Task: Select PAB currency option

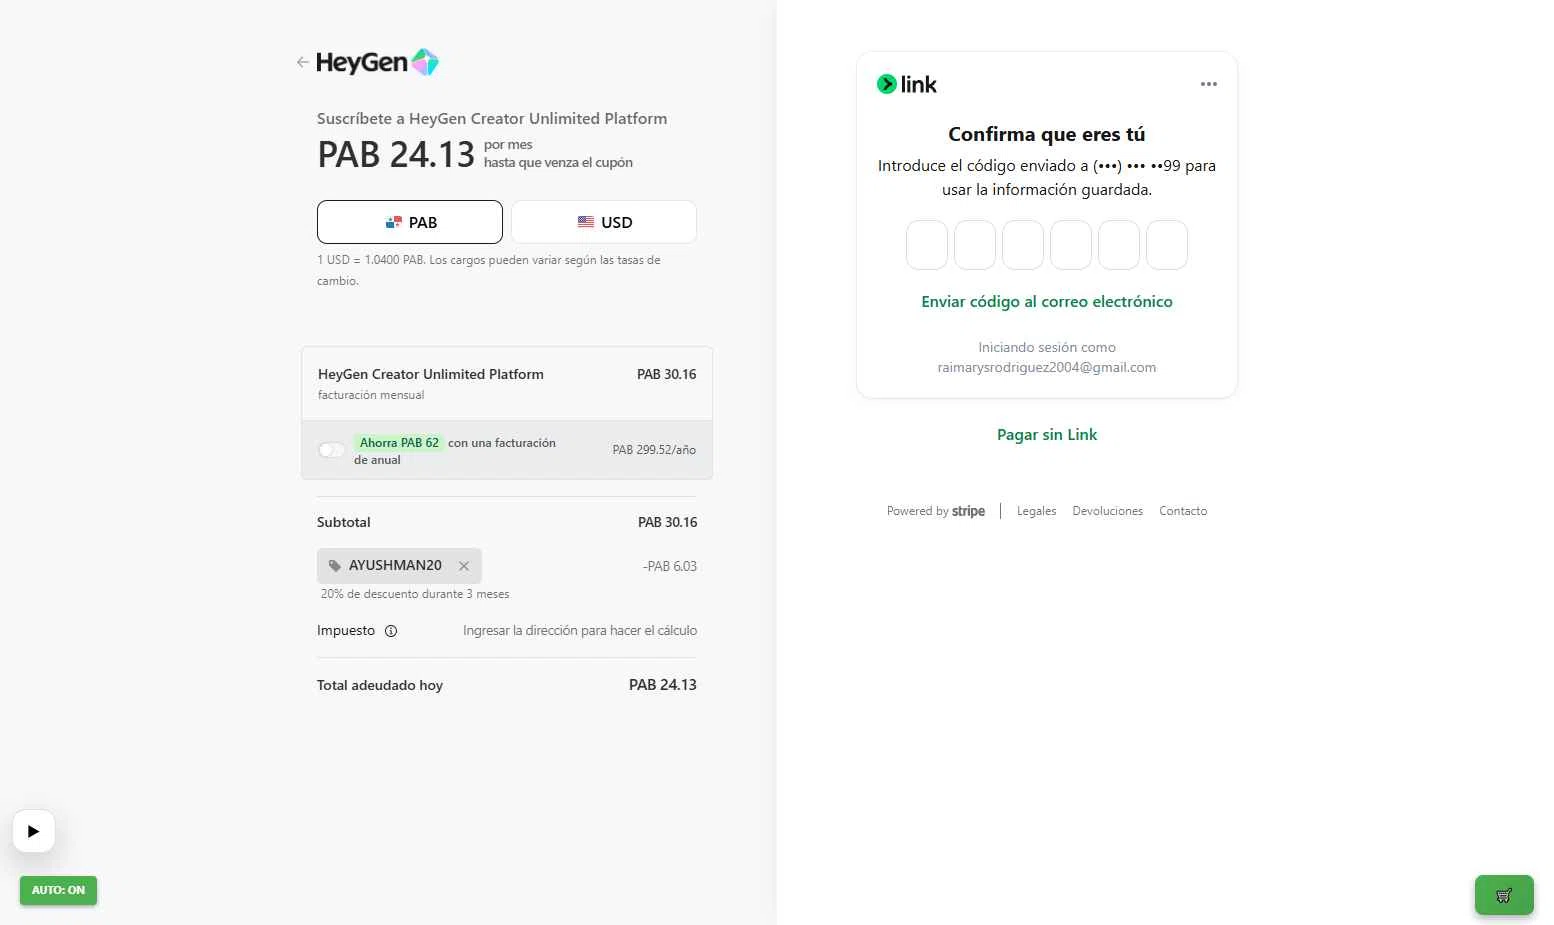Action: (x=410, y=222)
